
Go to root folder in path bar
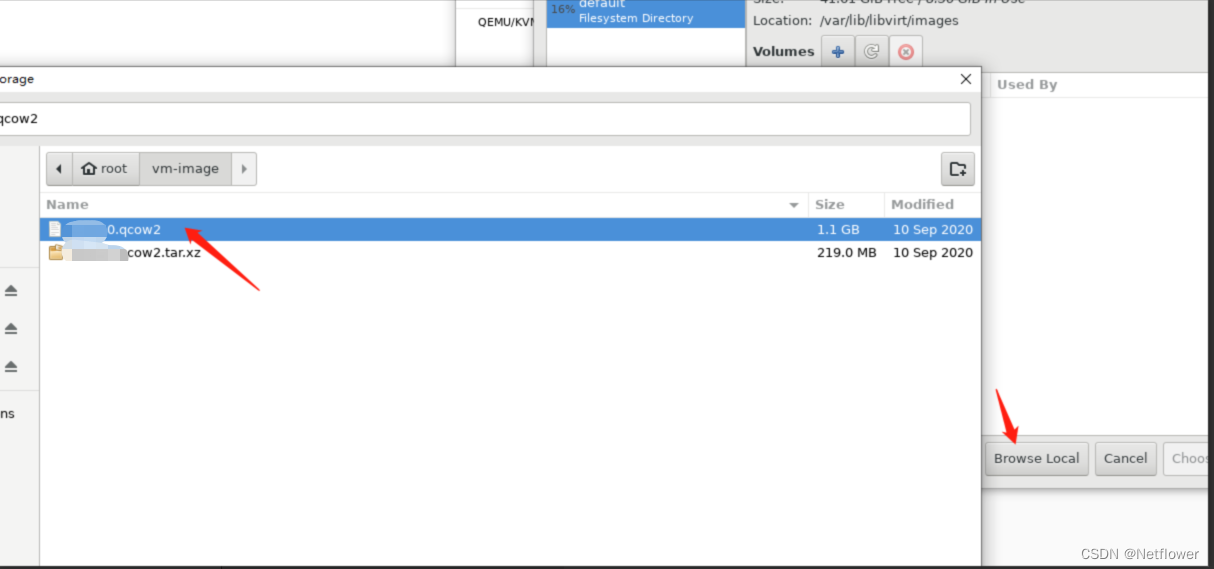coord(105,169)
